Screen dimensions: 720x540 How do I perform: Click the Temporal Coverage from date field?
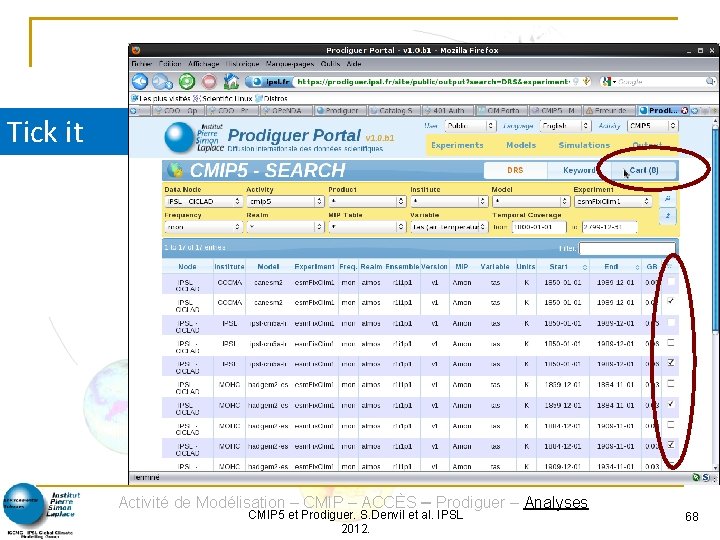pos(539,227)
